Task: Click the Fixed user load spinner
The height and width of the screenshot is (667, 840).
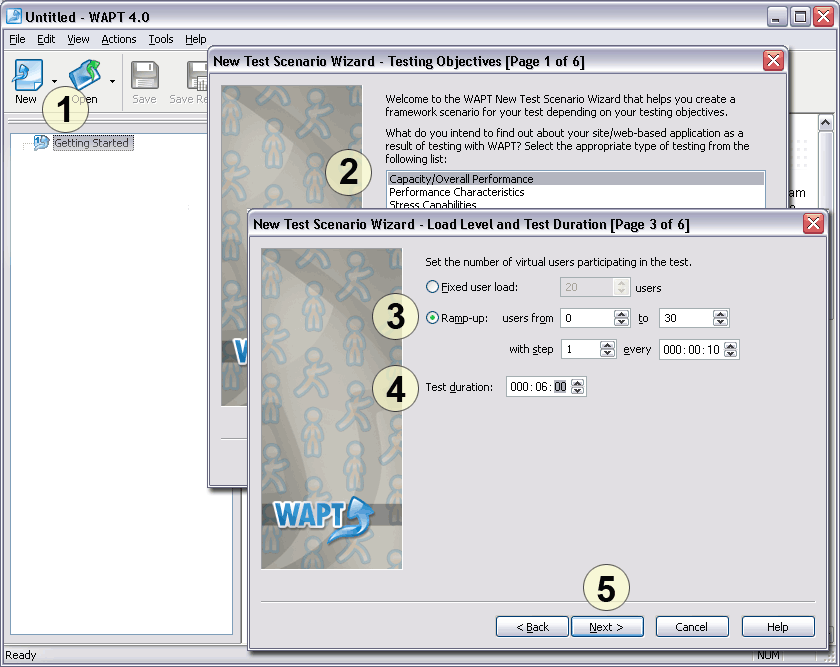Action: click(x=621, y=287)
